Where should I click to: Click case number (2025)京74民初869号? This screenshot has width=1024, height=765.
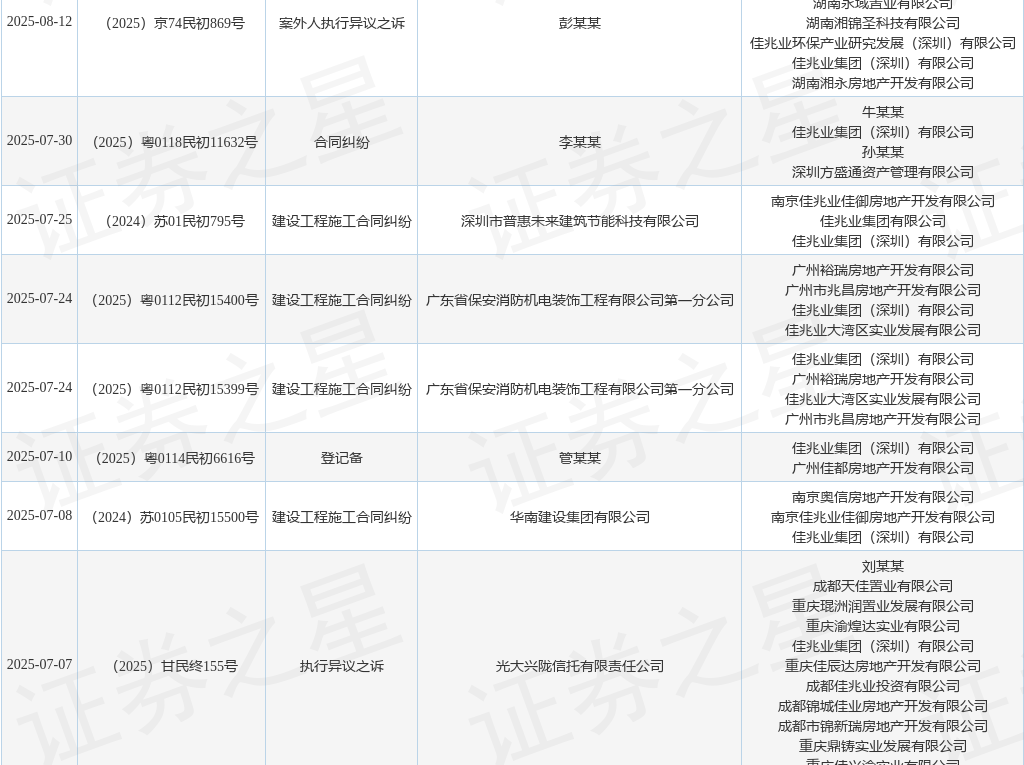(x=172, y=24)
